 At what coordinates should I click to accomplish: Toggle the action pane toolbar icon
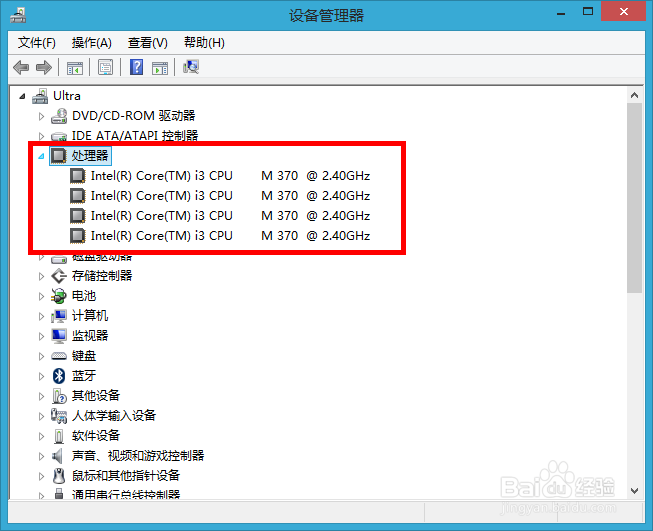coord(160,67)
